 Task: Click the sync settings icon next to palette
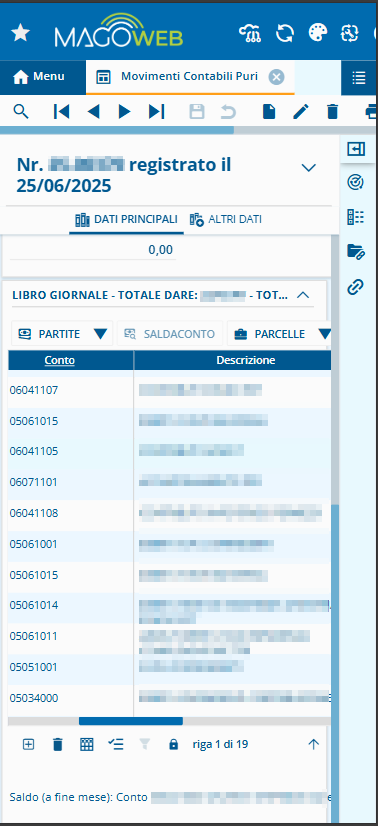349,33
